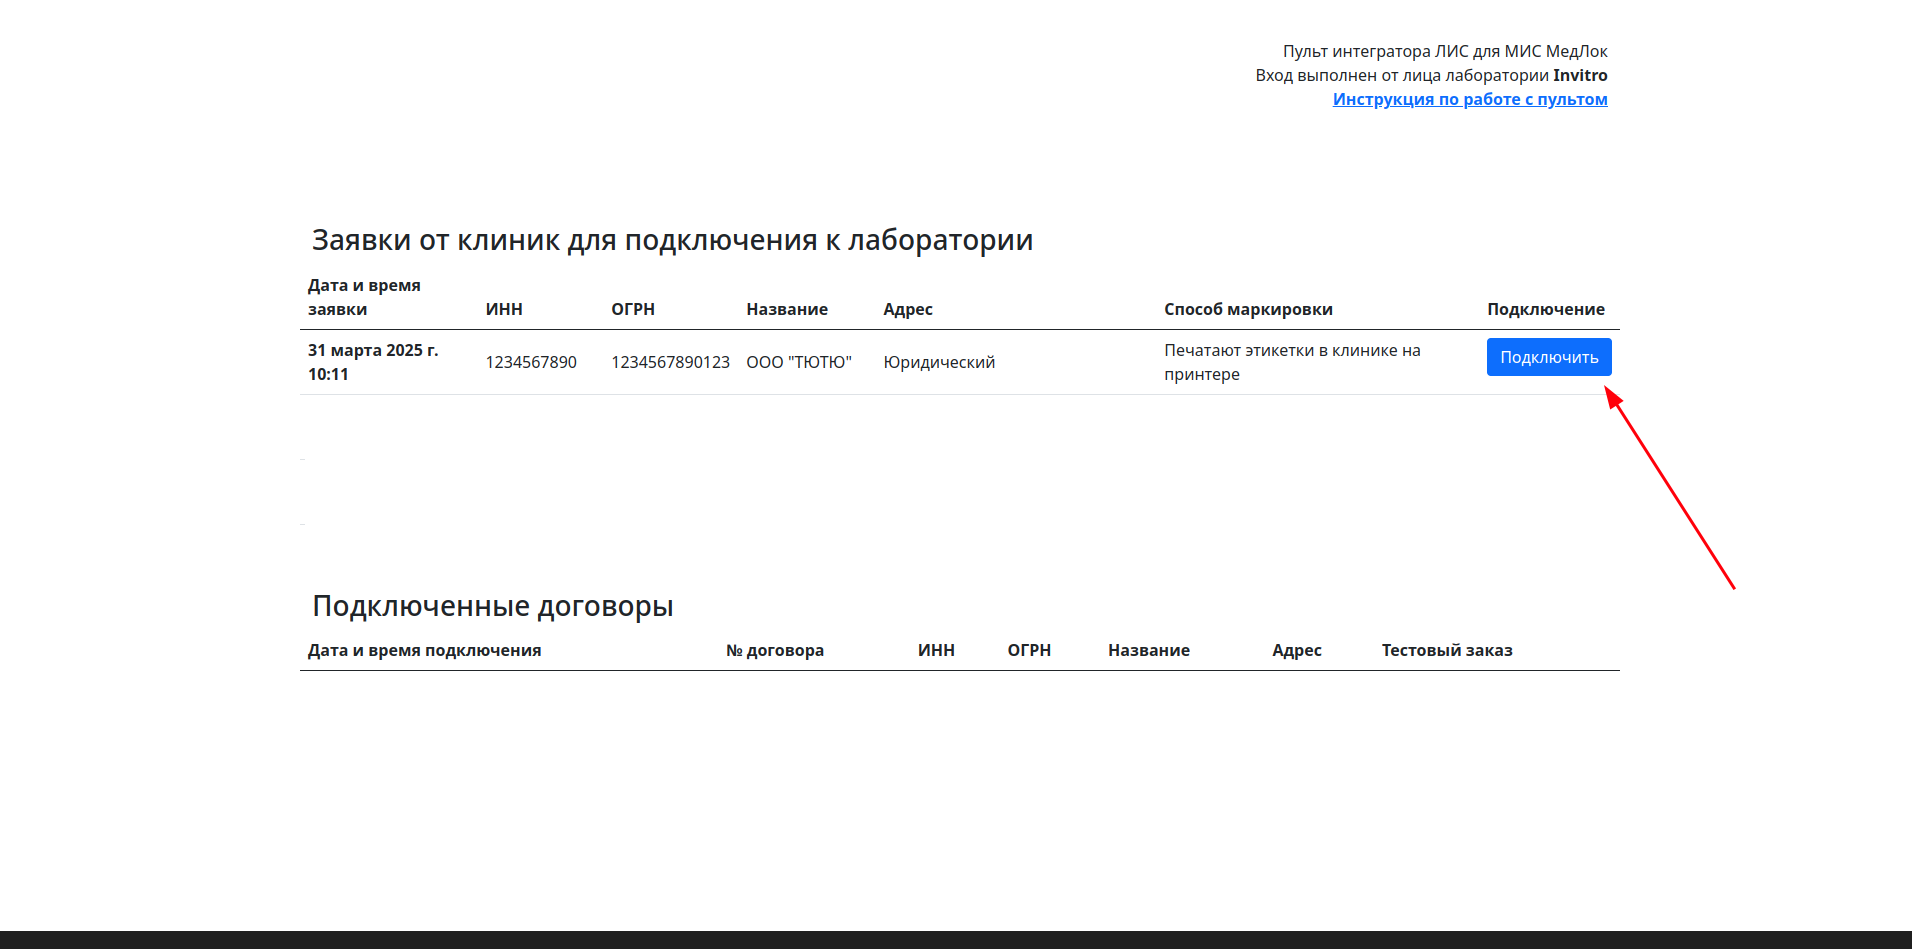Select the Дата и время подключения header
Viewport: 1920px width, 949px height.
[424, 650]
